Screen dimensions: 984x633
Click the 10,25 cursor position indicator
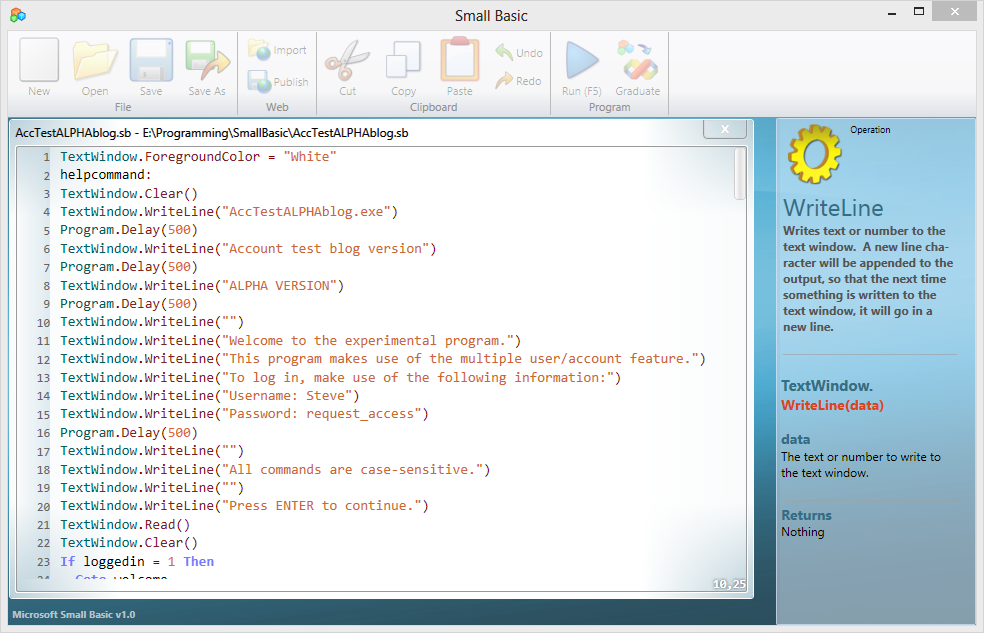point(729,584)
